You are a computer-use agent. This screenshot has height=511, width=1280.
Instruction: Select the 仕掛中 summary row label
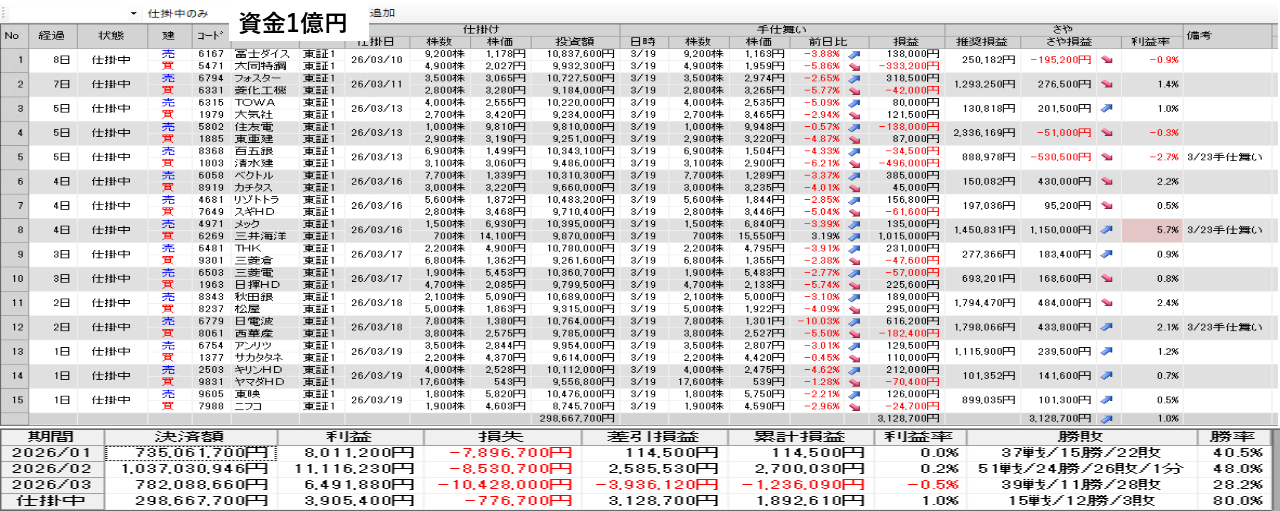click(x=52, y=500)
